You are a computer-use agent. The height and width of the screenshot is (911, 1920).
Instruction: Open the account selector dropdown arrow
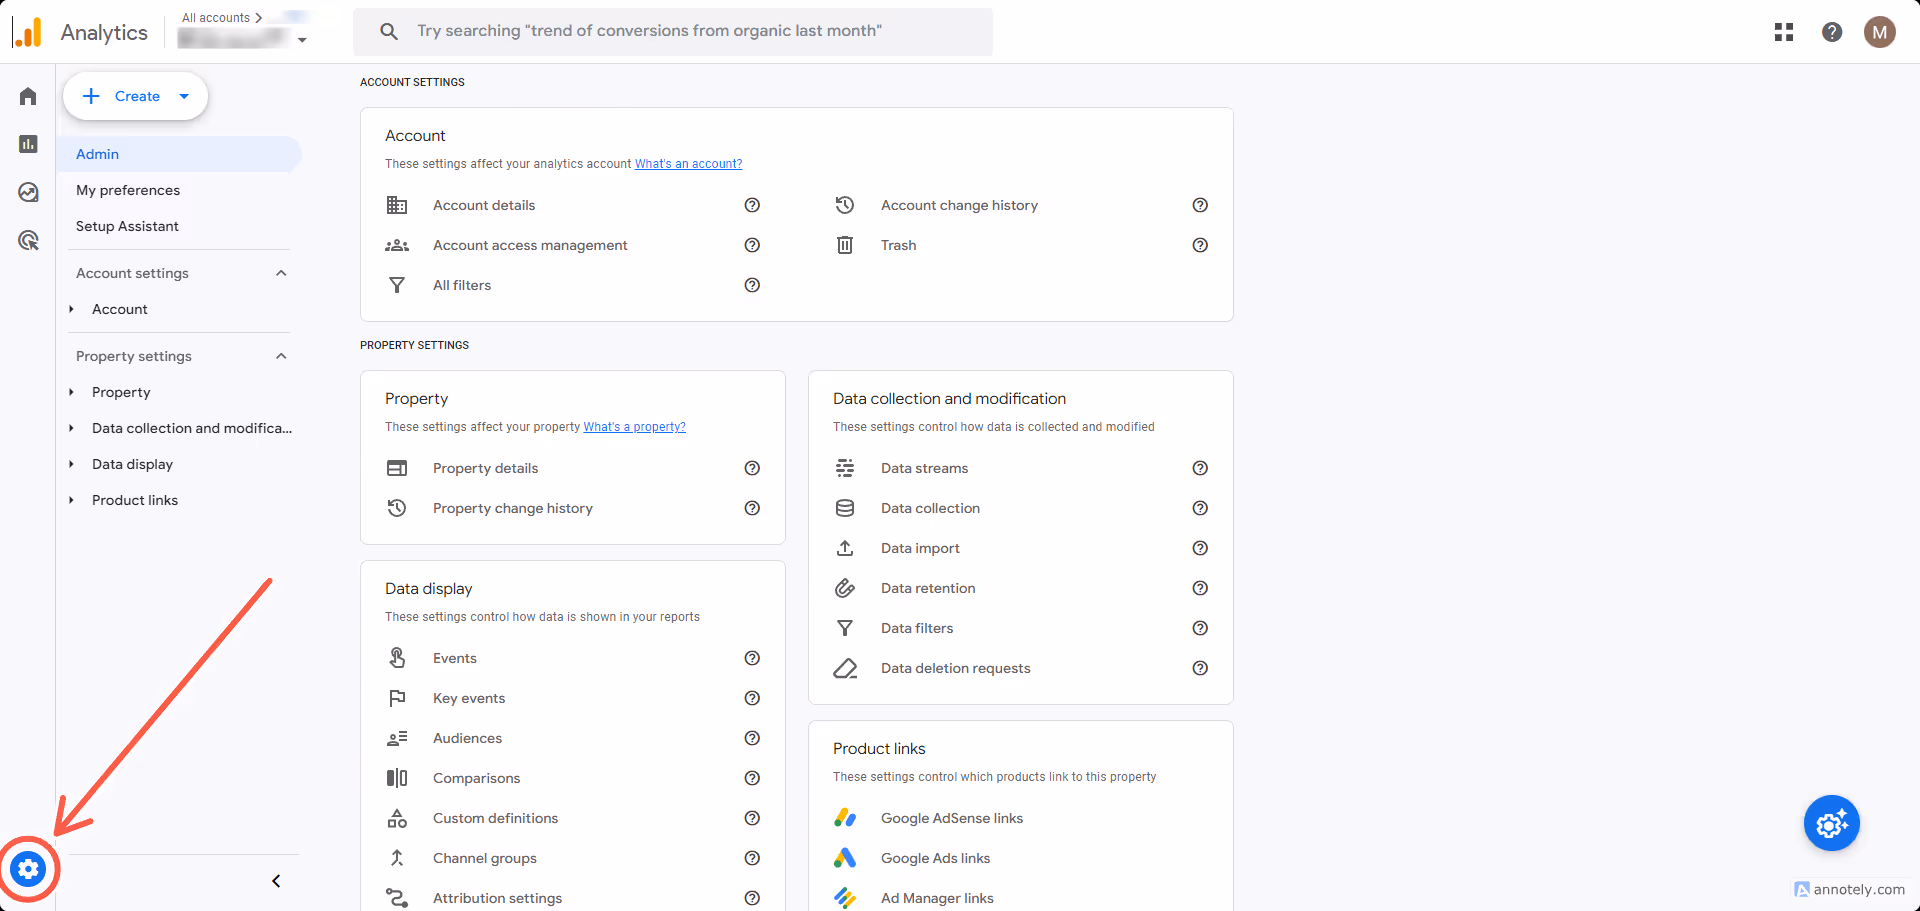pos(302,40)
